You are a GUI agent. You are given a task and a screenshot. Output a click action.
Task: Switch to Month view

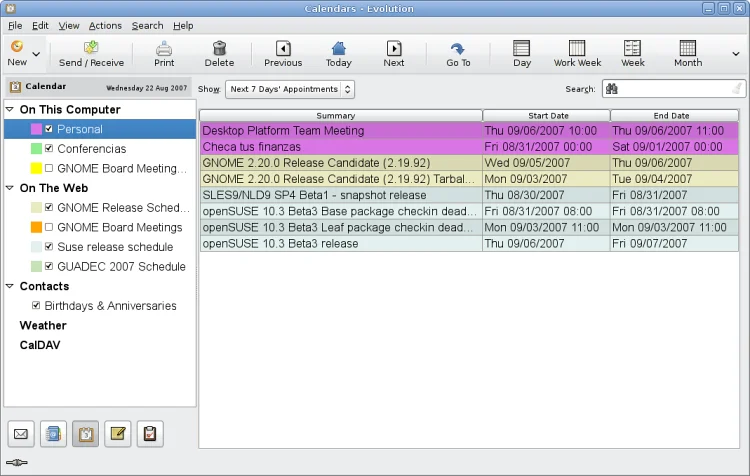pyautogui.click(x=687, y=48)
